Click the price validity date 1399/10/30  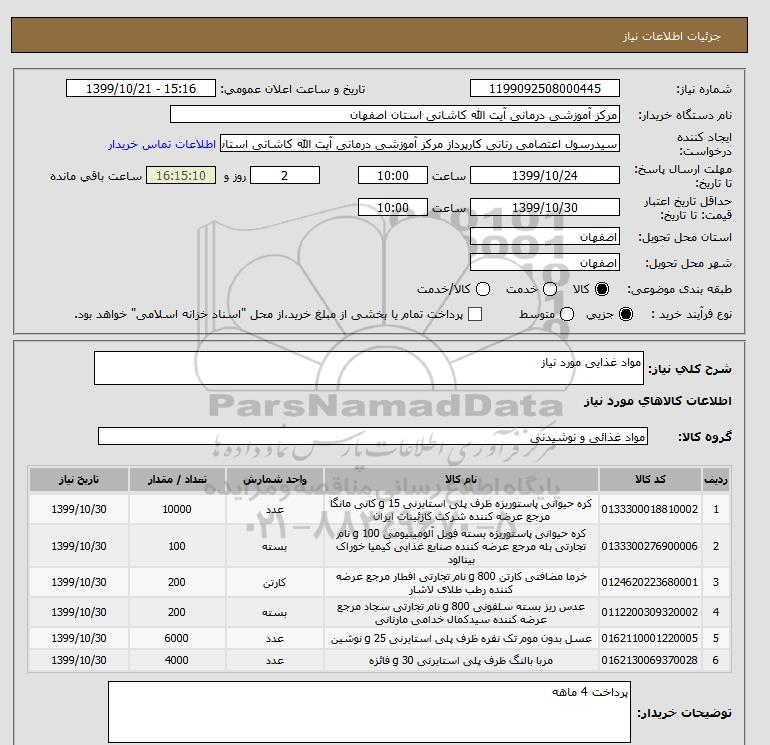[545, 207]
